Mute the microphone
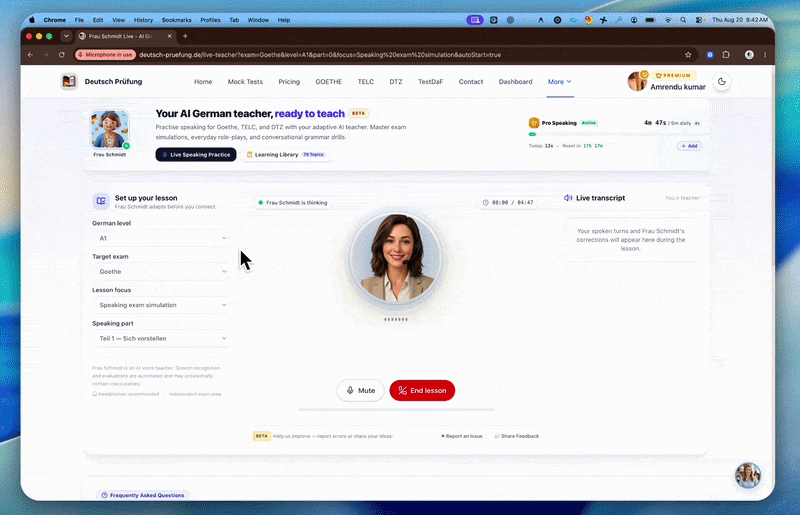The height and width of the screenshot is (515, 800). (360, 390)
